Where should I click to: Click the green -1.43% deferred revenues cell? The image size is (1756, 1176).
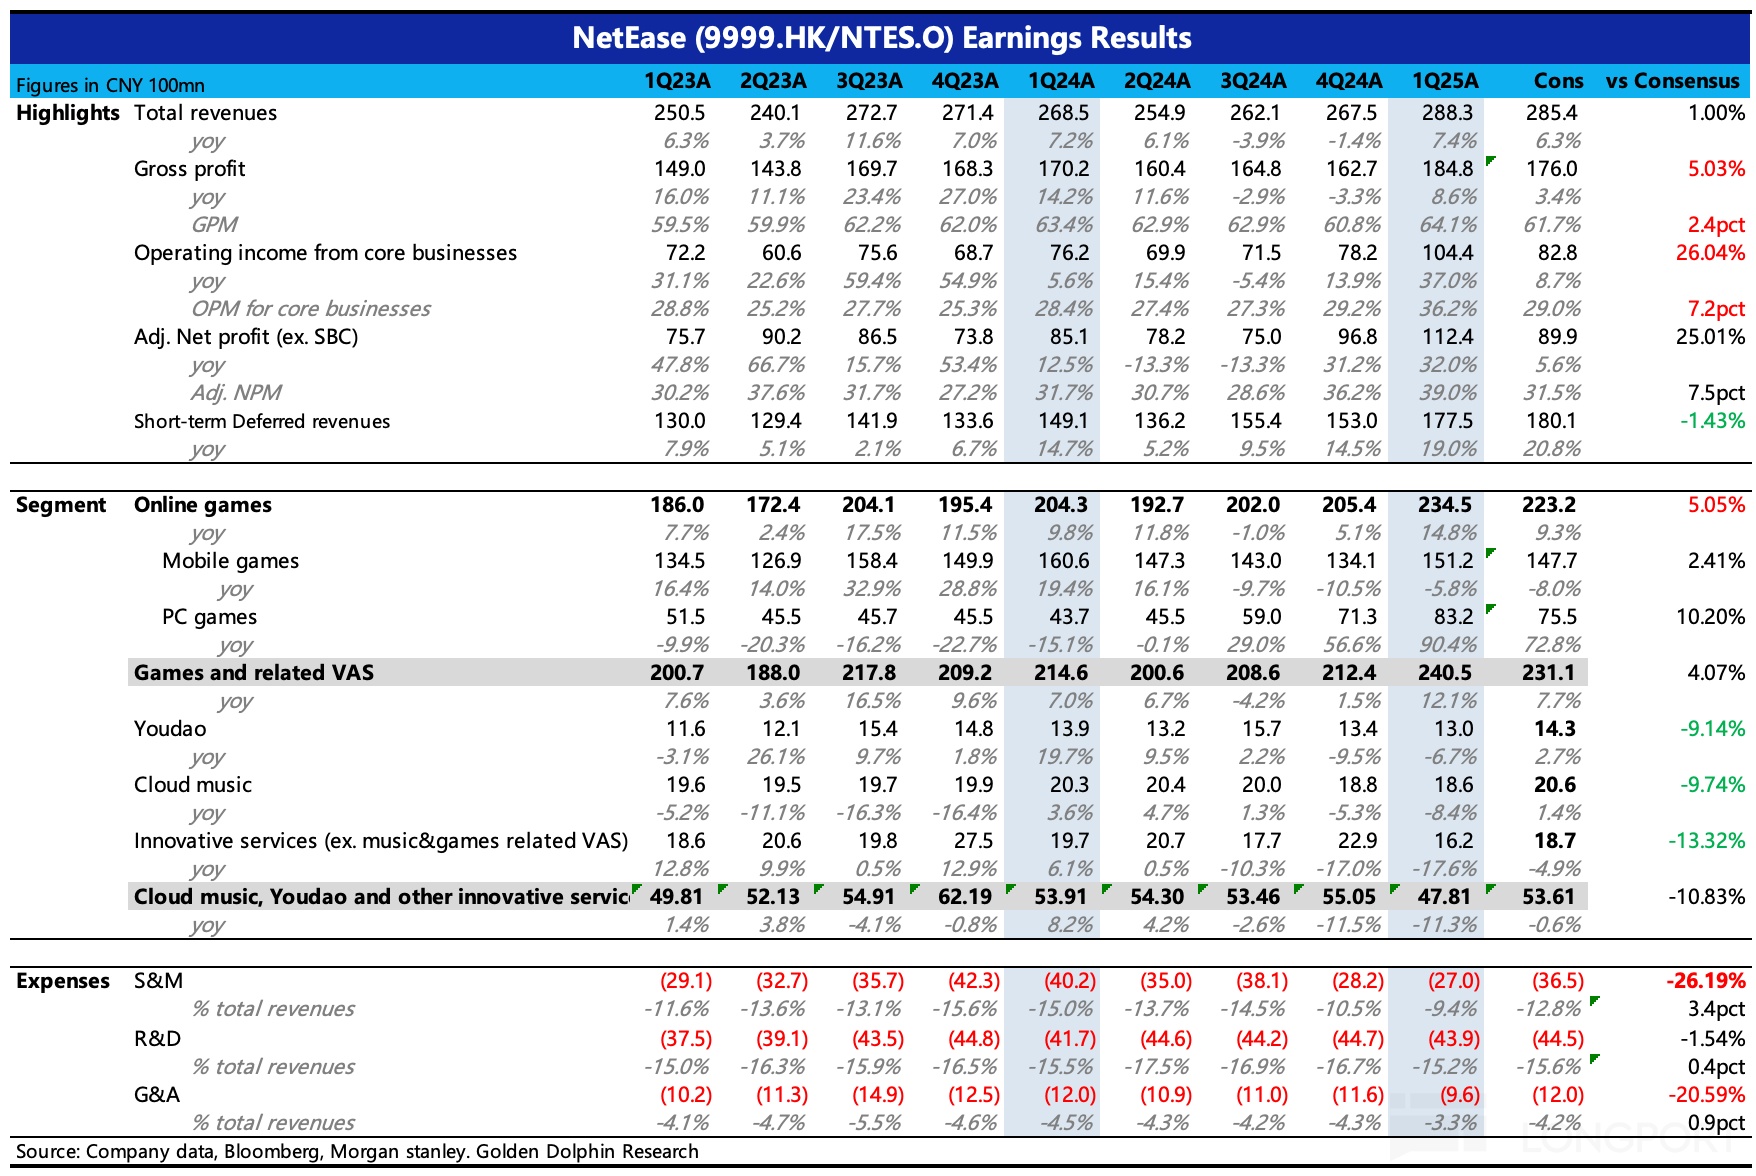[x=1713, y=421]
